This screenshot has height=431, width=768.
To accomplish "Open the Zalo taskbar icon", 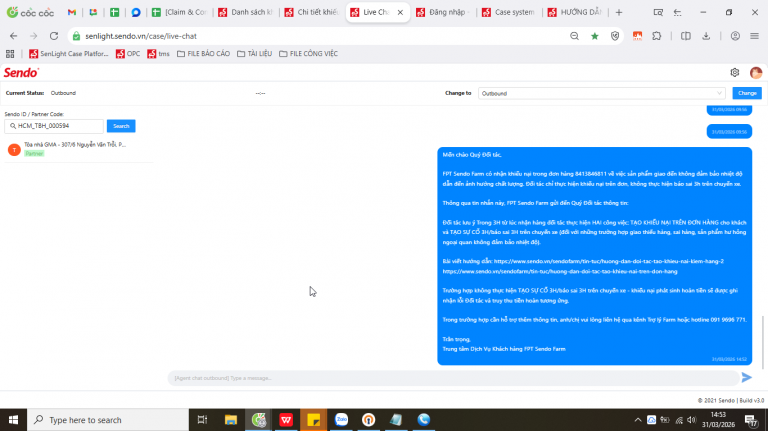I will point(341,420).
